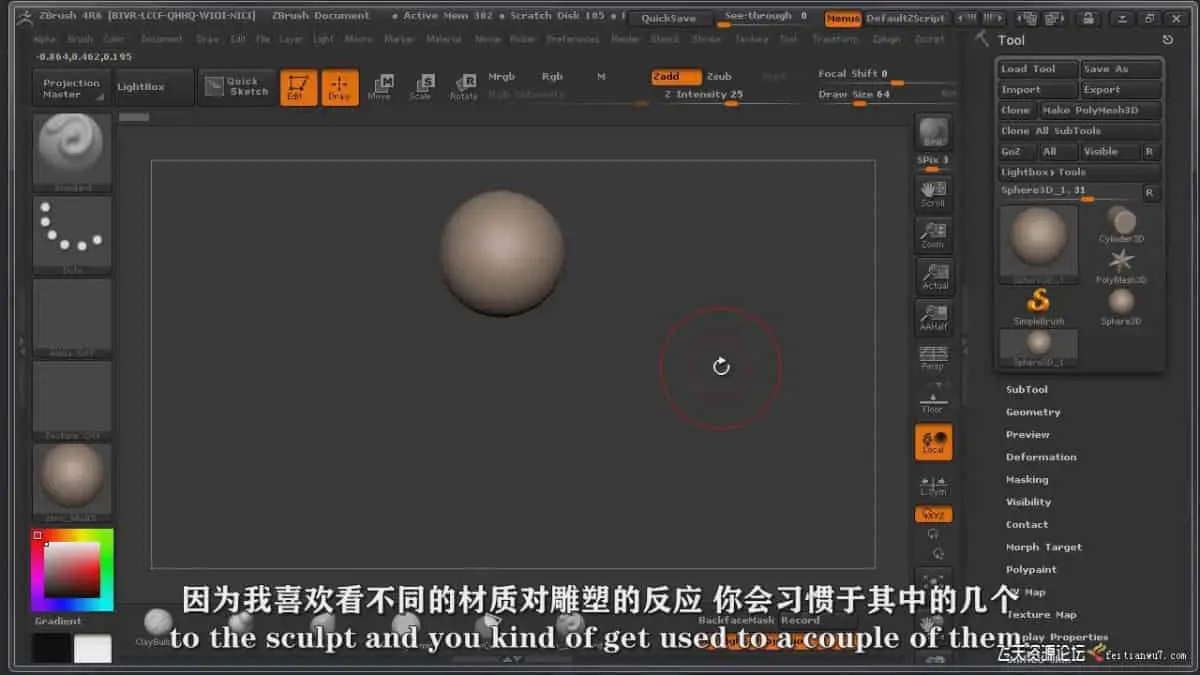Activate the Edit mode button

point(298,88)
